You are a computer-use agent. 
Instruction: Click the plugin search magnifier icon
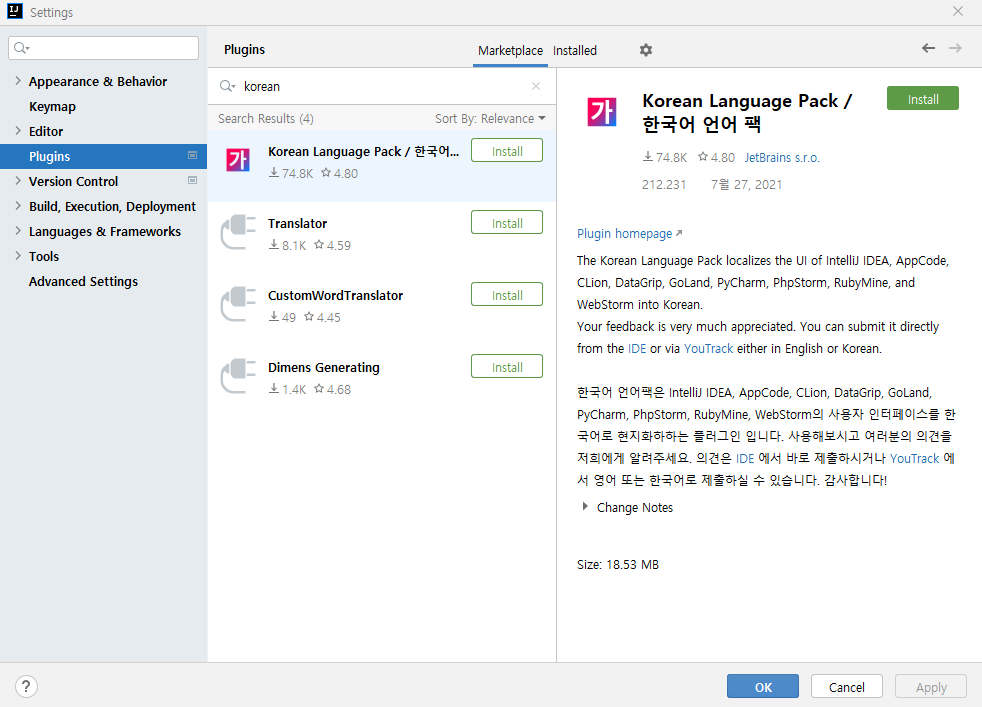[x=227, y=86]
